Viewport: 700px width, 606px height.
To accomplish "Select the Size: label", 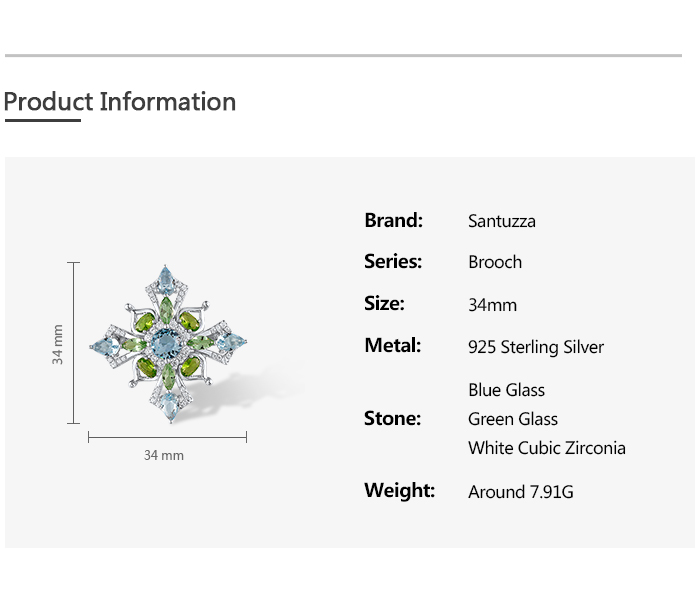I will tap(384, 304).
